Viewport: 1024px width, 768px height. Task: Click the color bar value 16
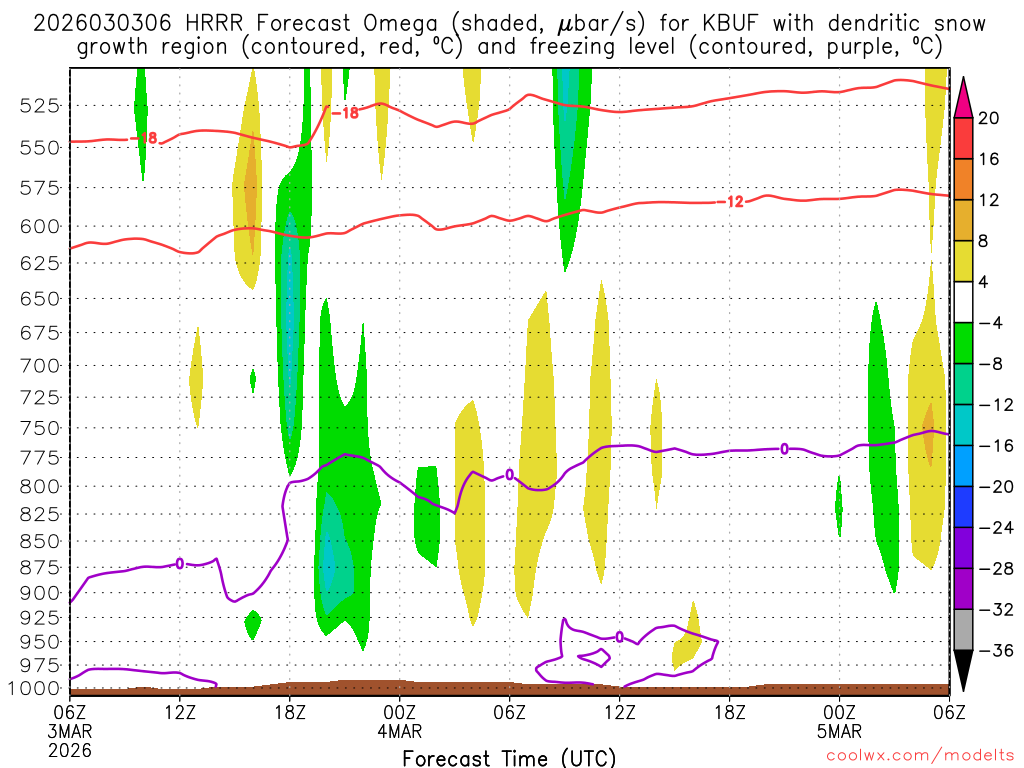click(989, 159)
